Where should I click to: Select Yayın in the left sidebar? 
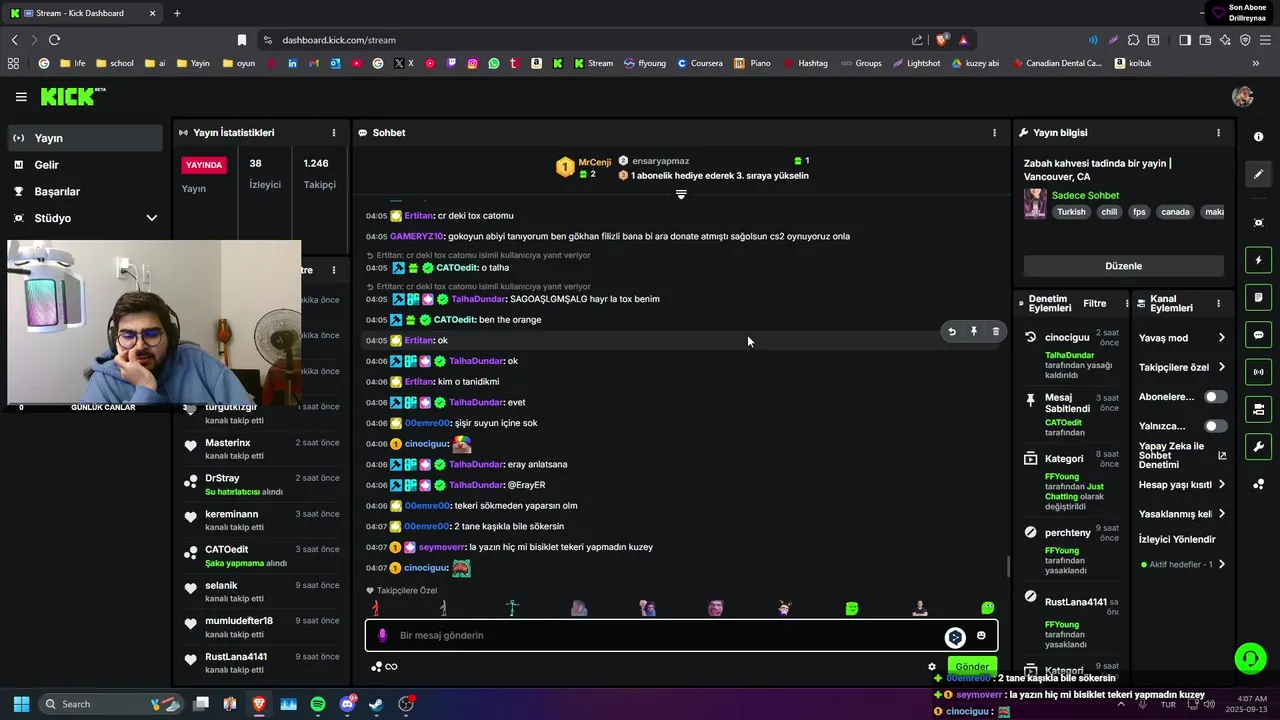(x=85, y=138)
